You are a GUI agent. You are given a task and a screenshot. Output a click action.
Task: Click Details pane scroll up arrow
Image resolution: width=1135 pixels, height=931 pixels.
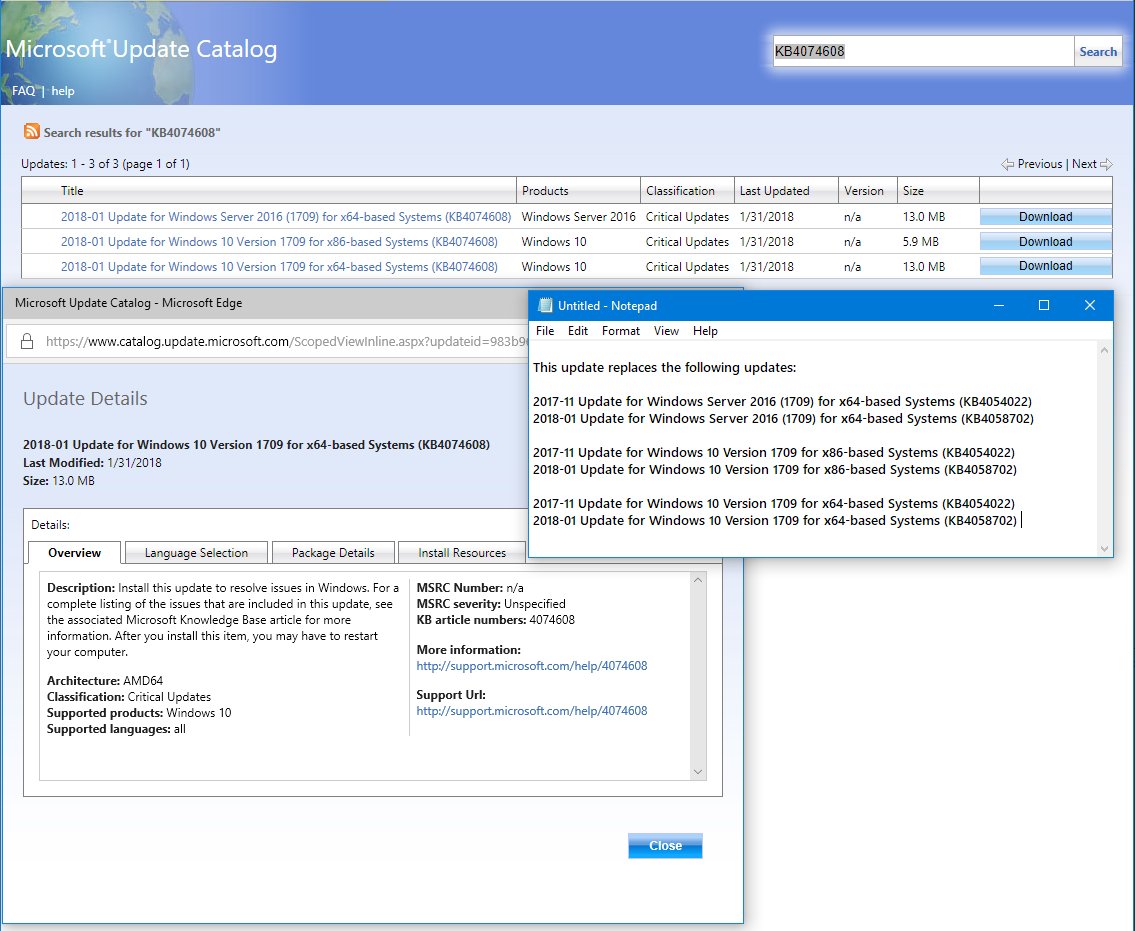click(698, 580)
